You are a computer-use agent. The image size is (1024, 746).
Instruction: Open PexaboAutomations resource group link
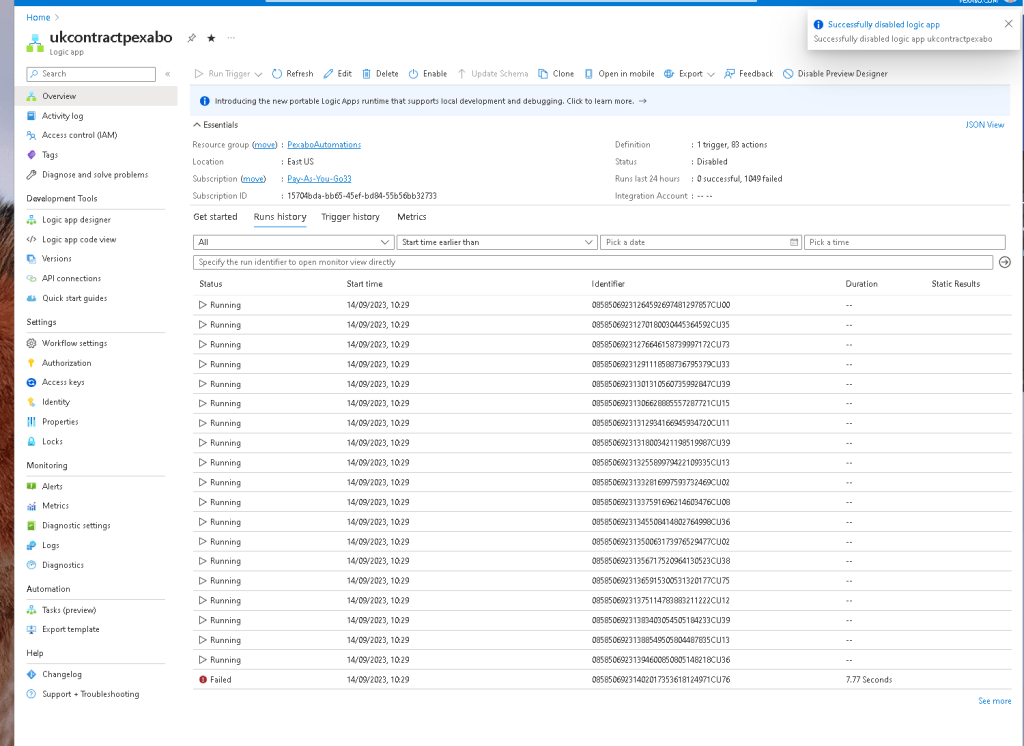(324, 144)
